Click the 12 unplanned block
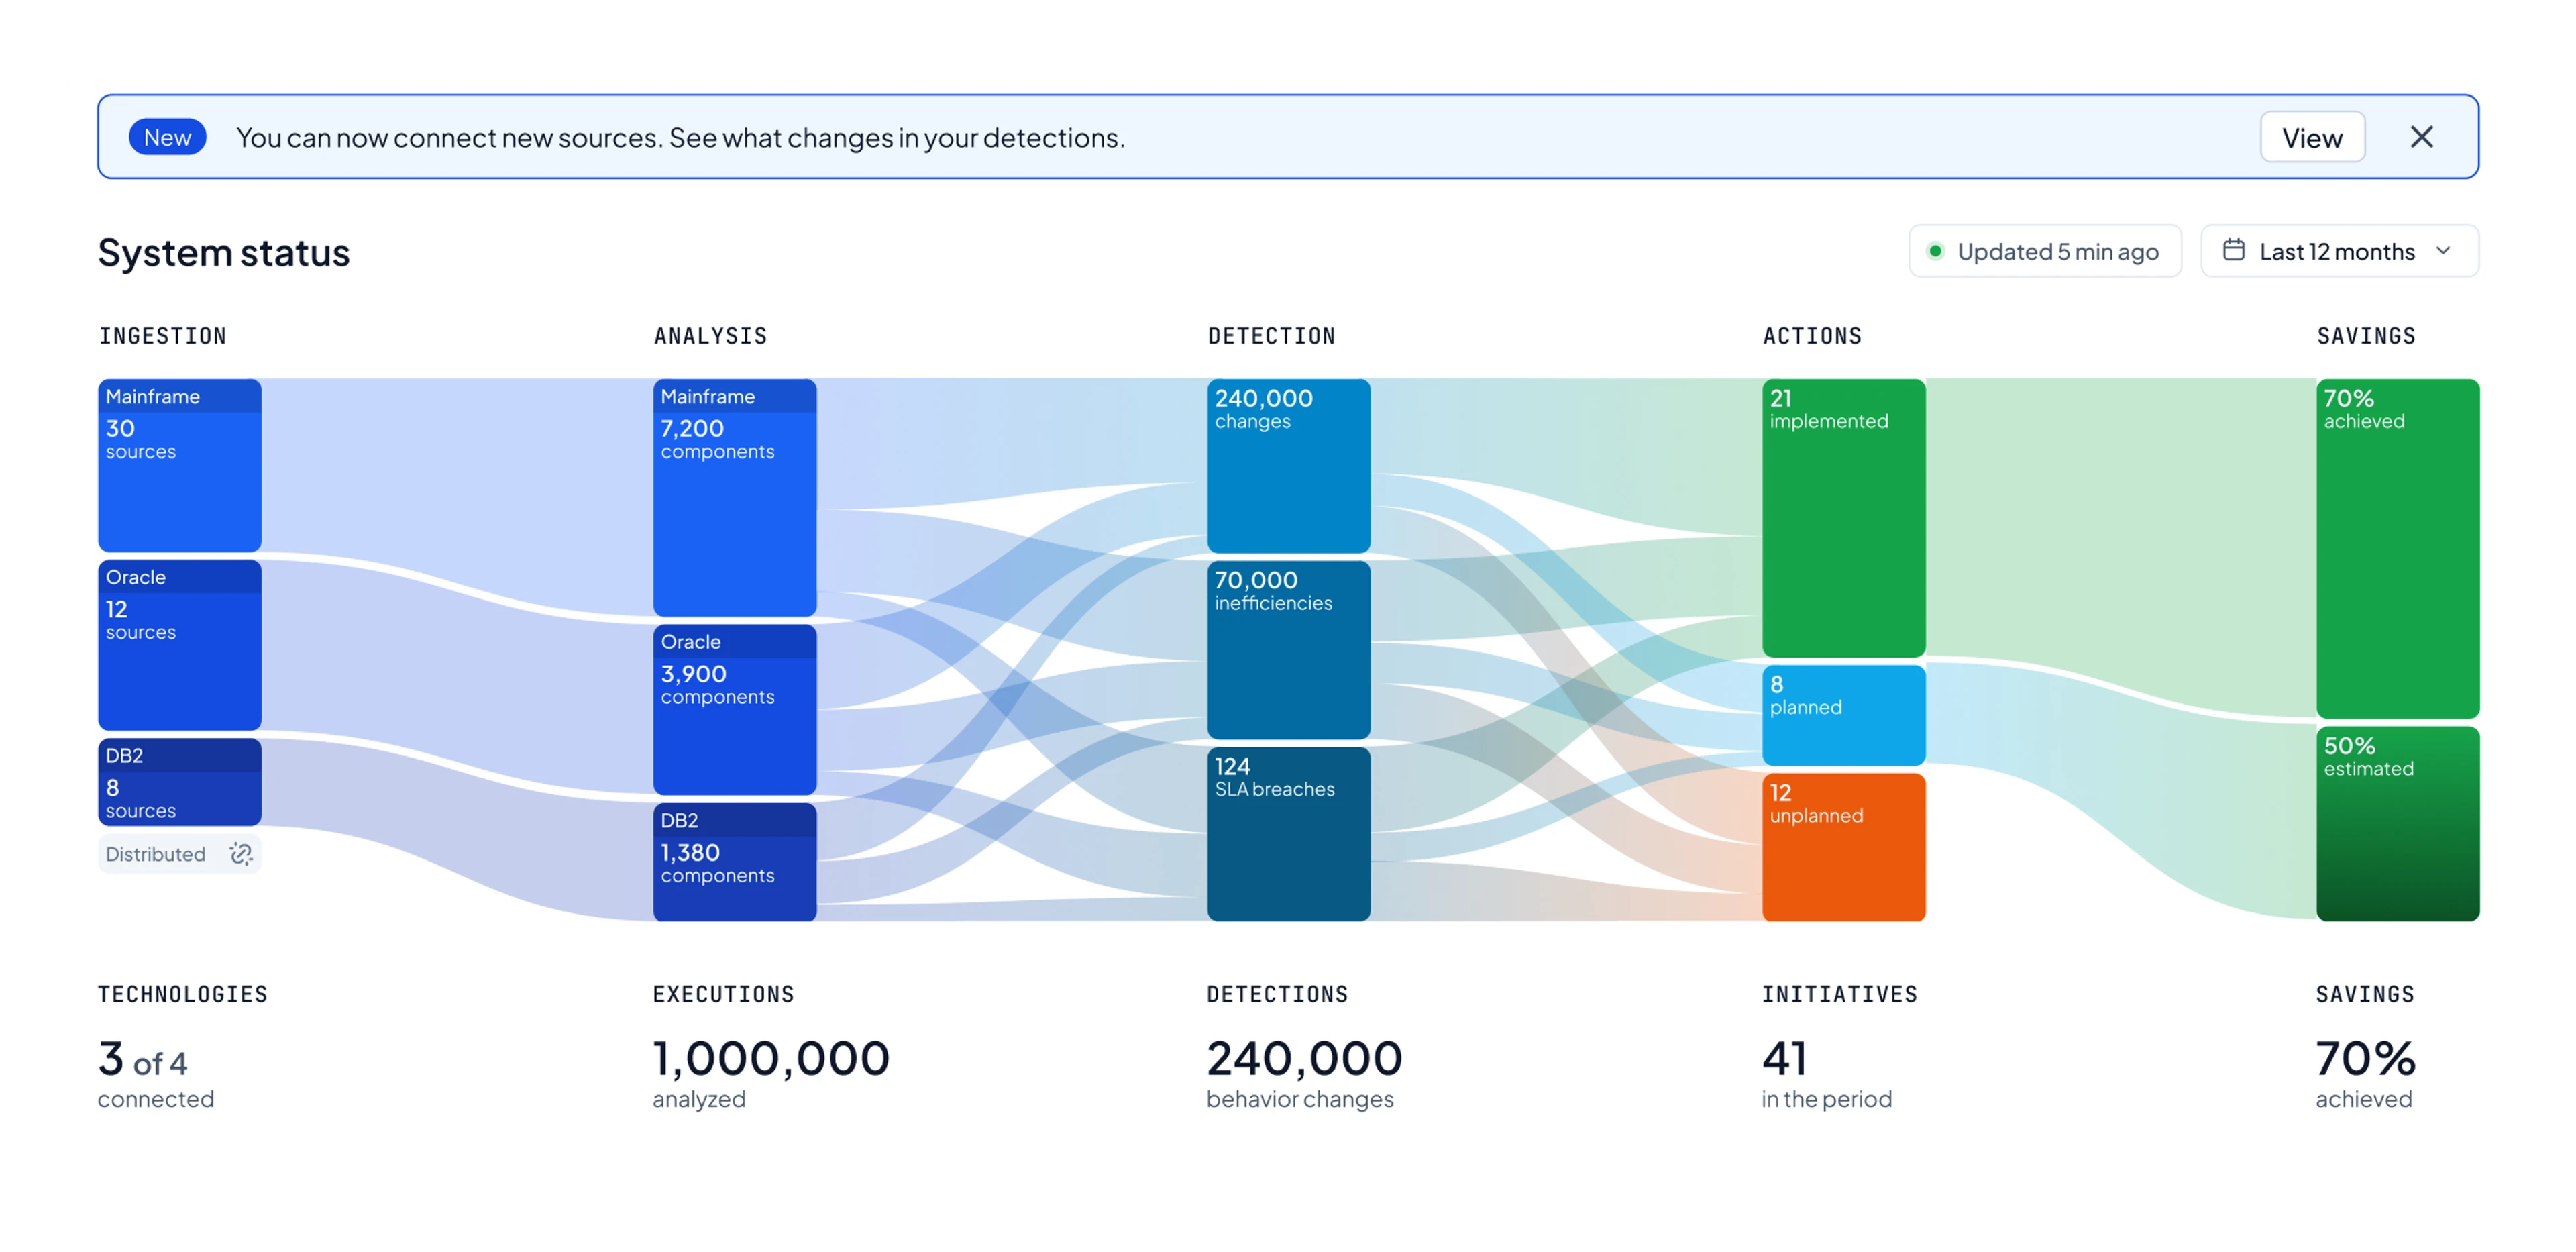The image size is (2576, 1252). pos(1843,847)
